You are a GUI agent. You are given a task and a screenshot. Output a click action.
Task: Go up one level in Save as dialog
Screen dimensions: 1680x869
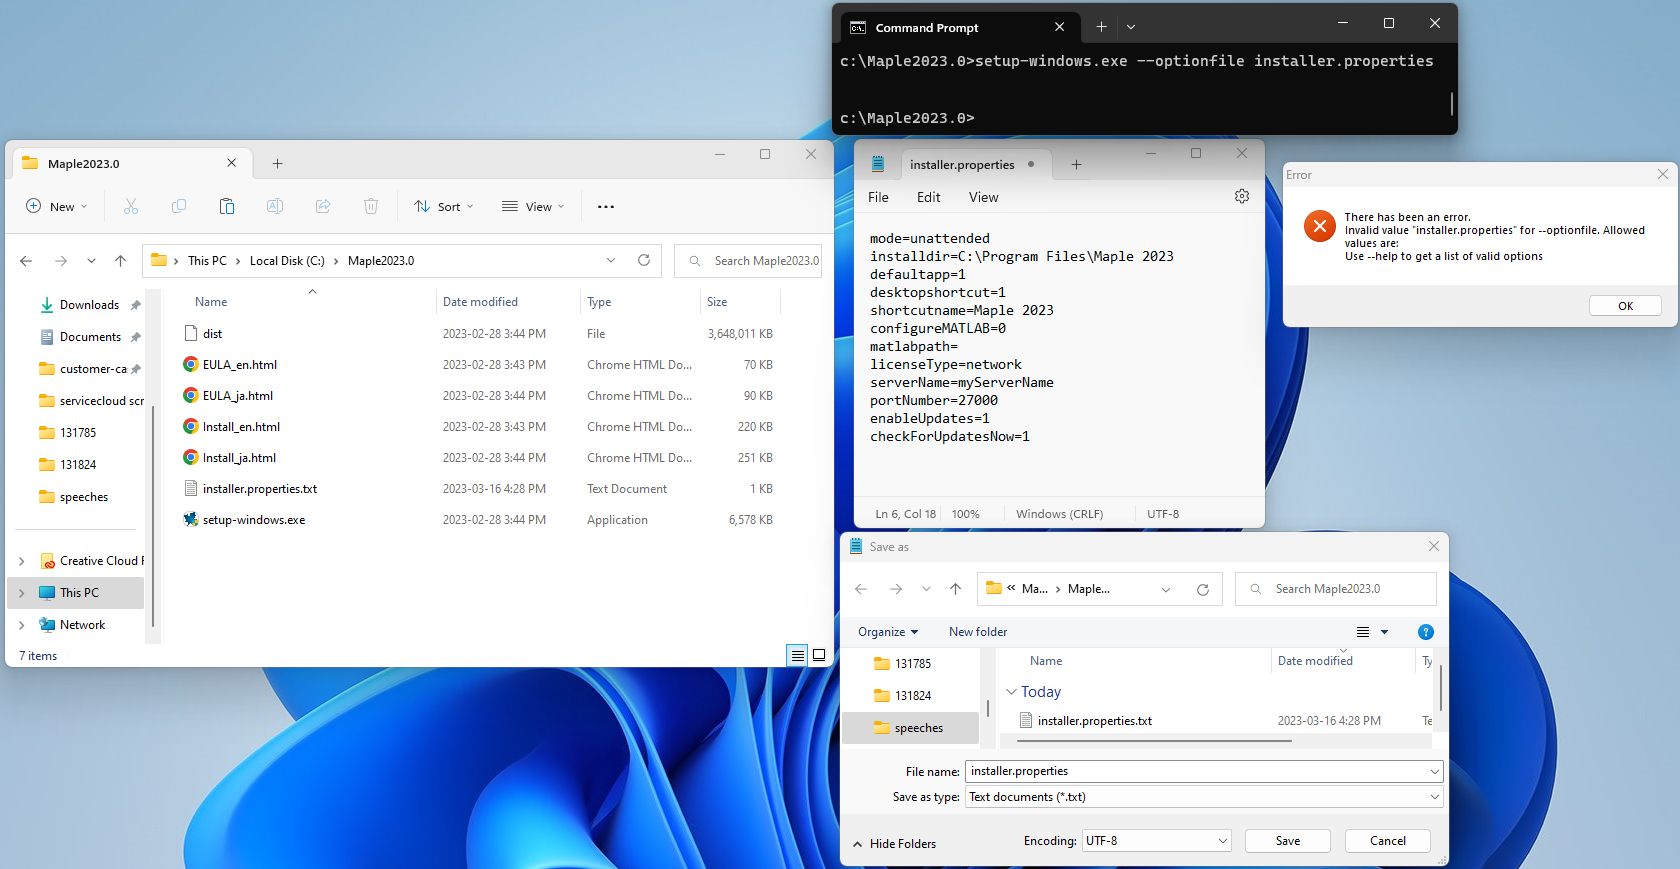click(x=956, y=589)
